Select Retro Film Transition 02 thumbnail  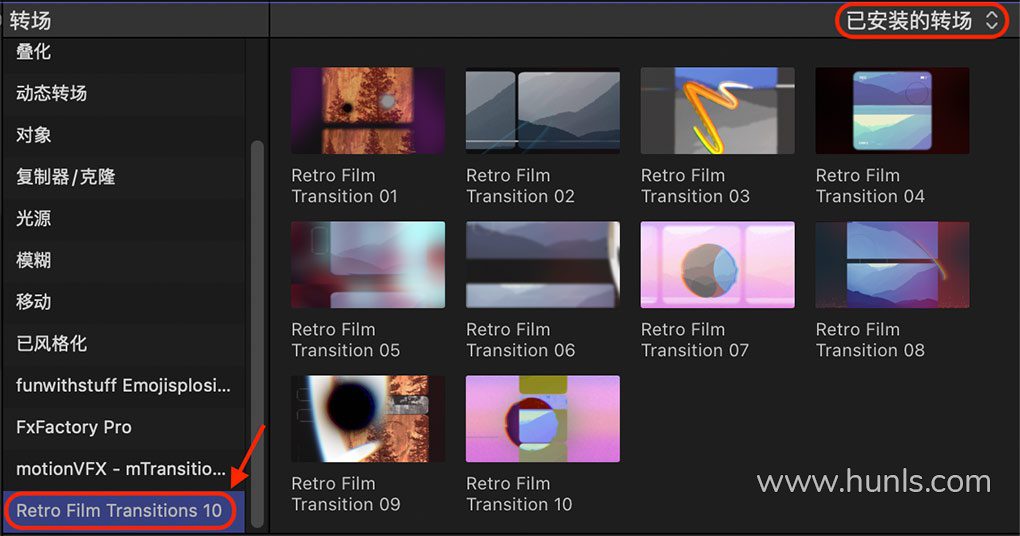(x=542, y=110)
